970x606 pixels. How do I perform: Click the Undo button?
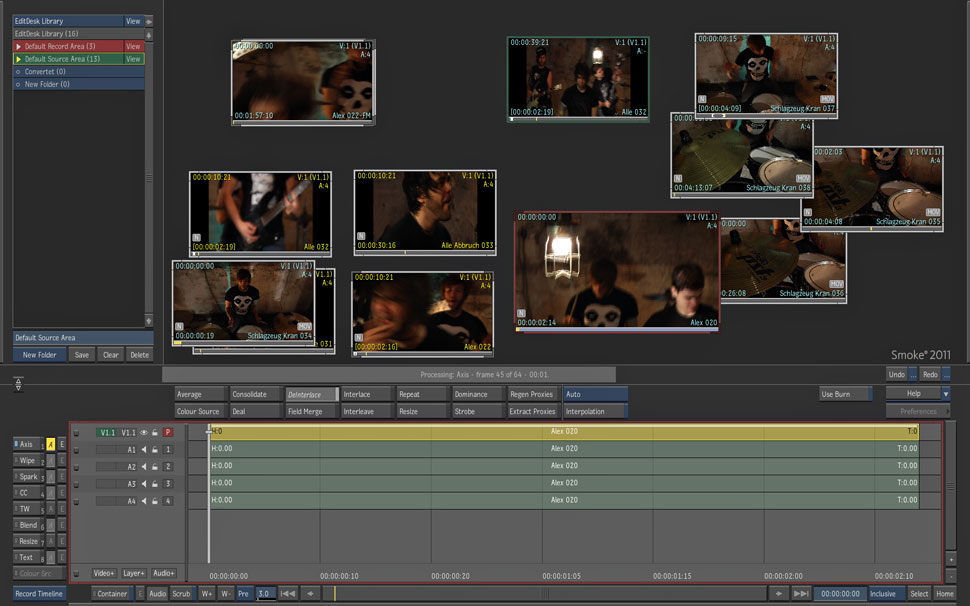tap(896, 374)
